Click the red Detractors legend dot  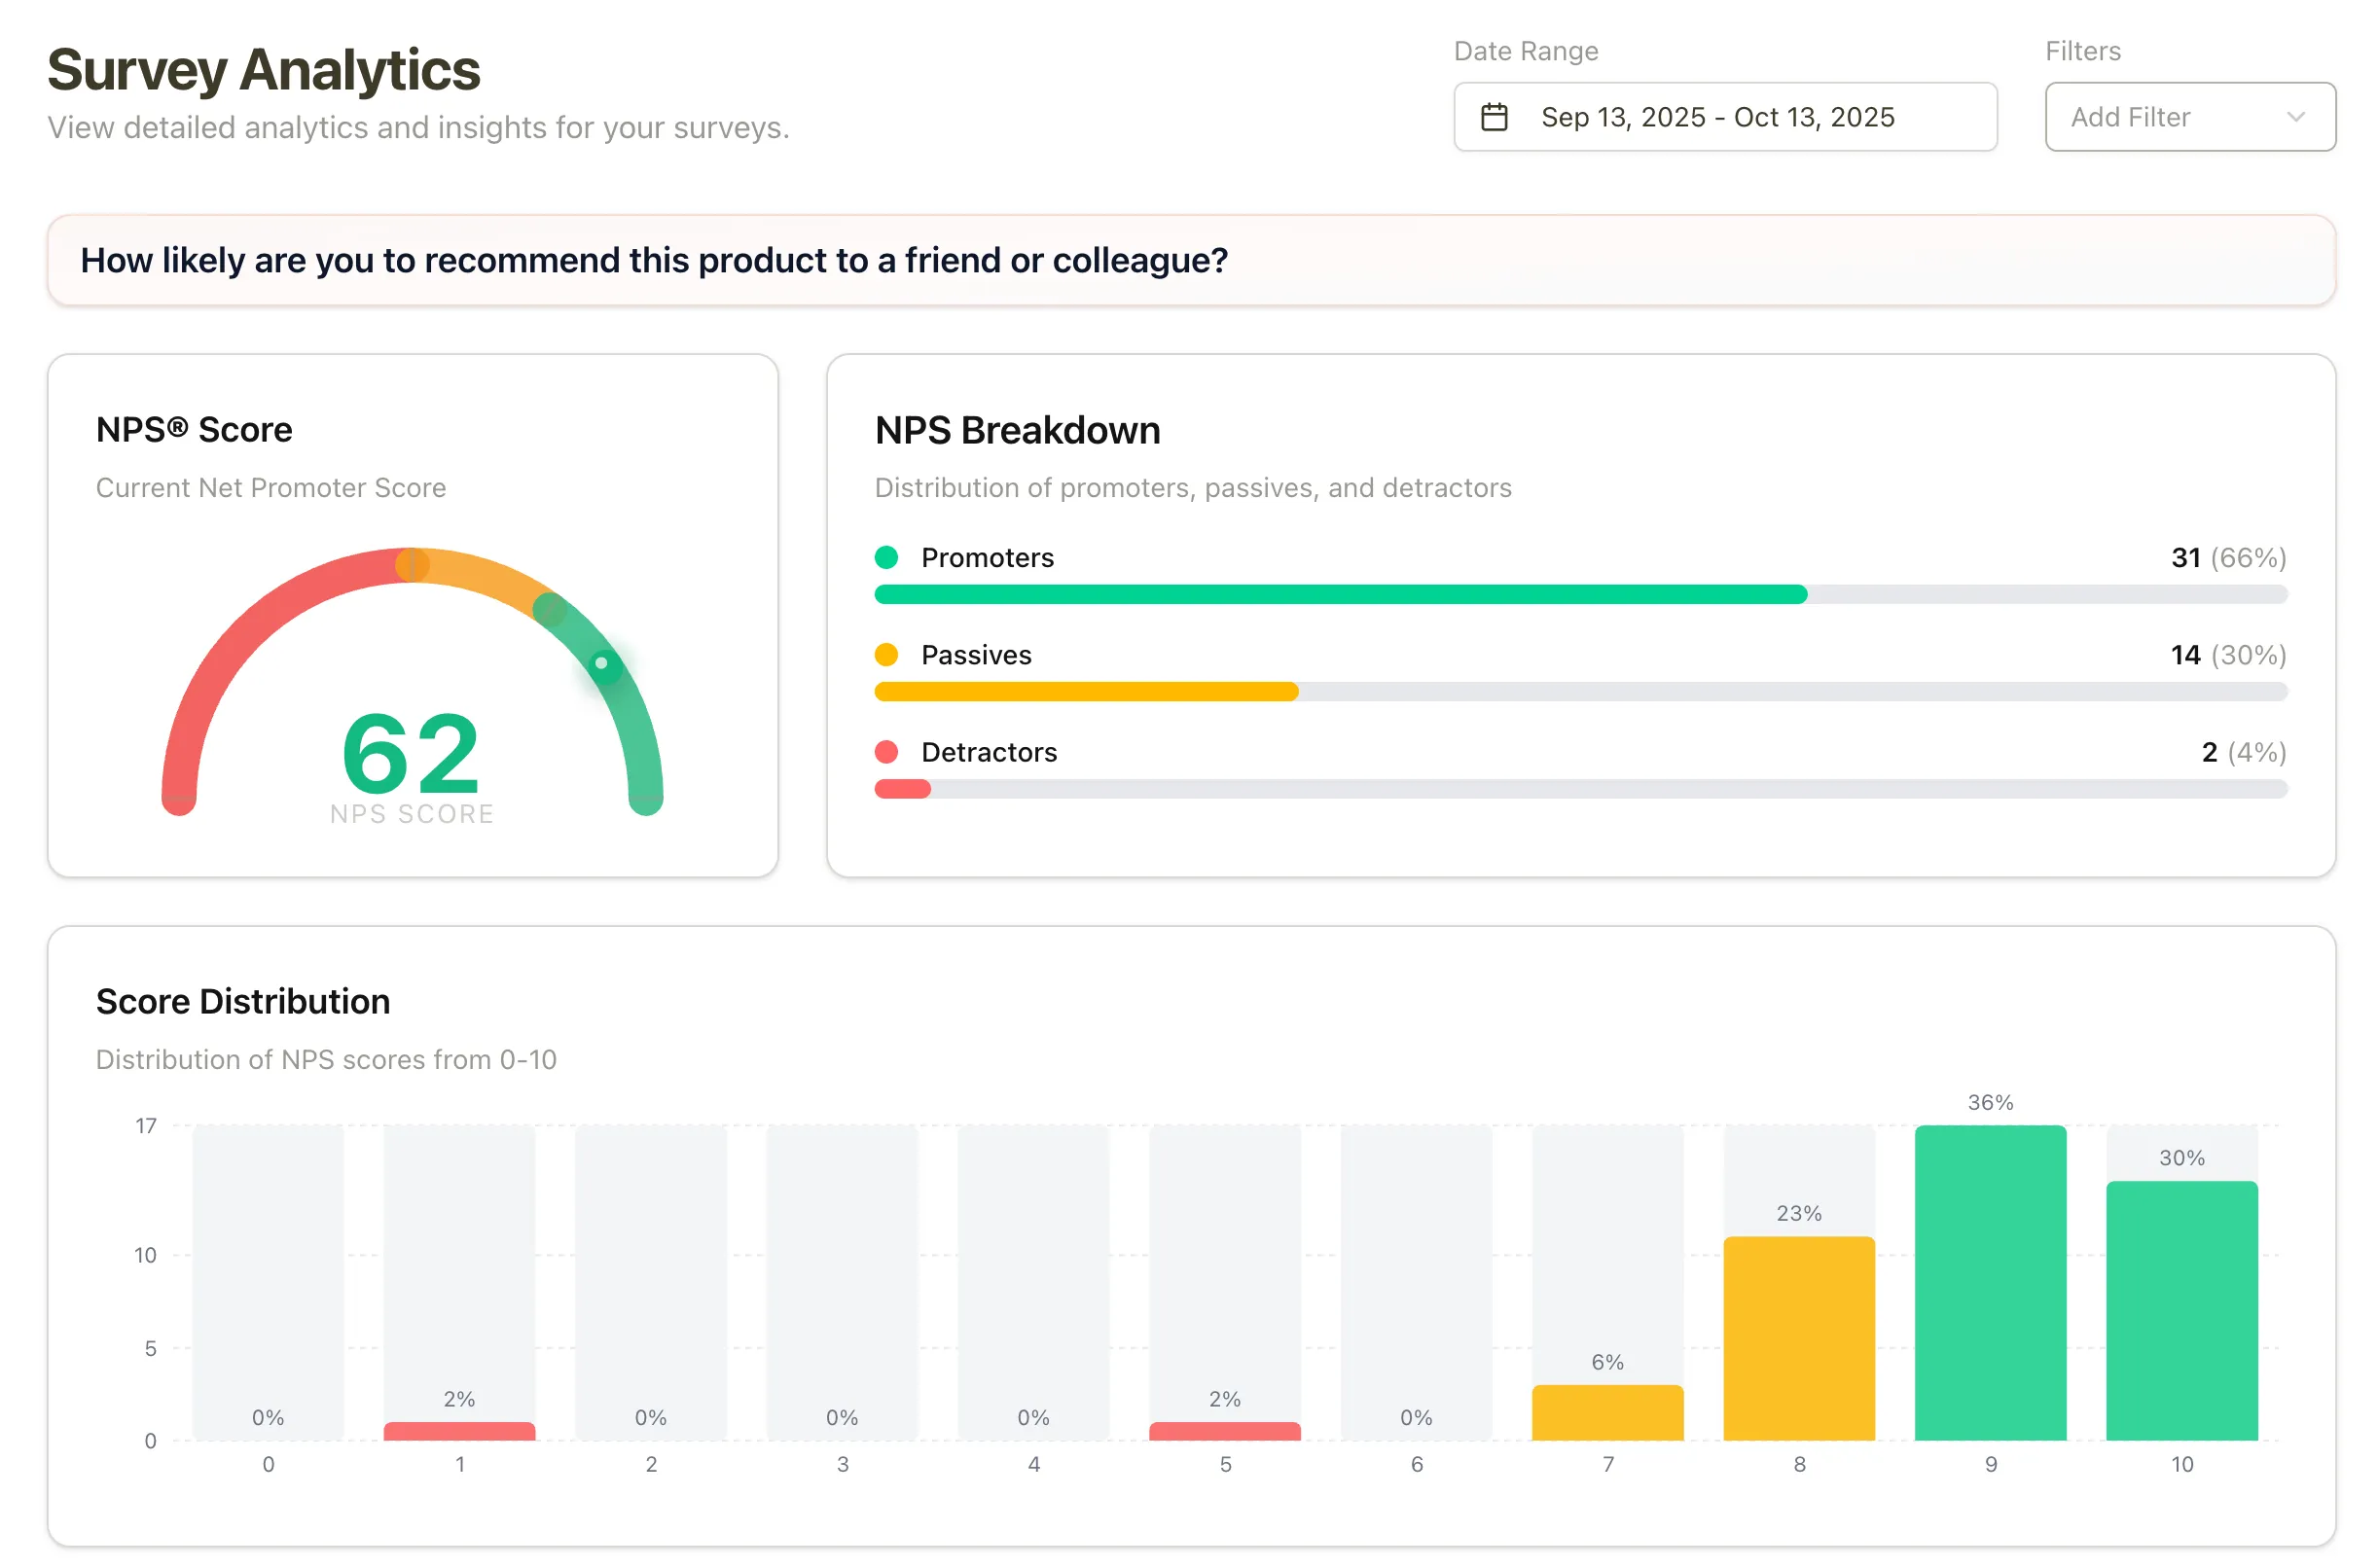click(888, 752)
